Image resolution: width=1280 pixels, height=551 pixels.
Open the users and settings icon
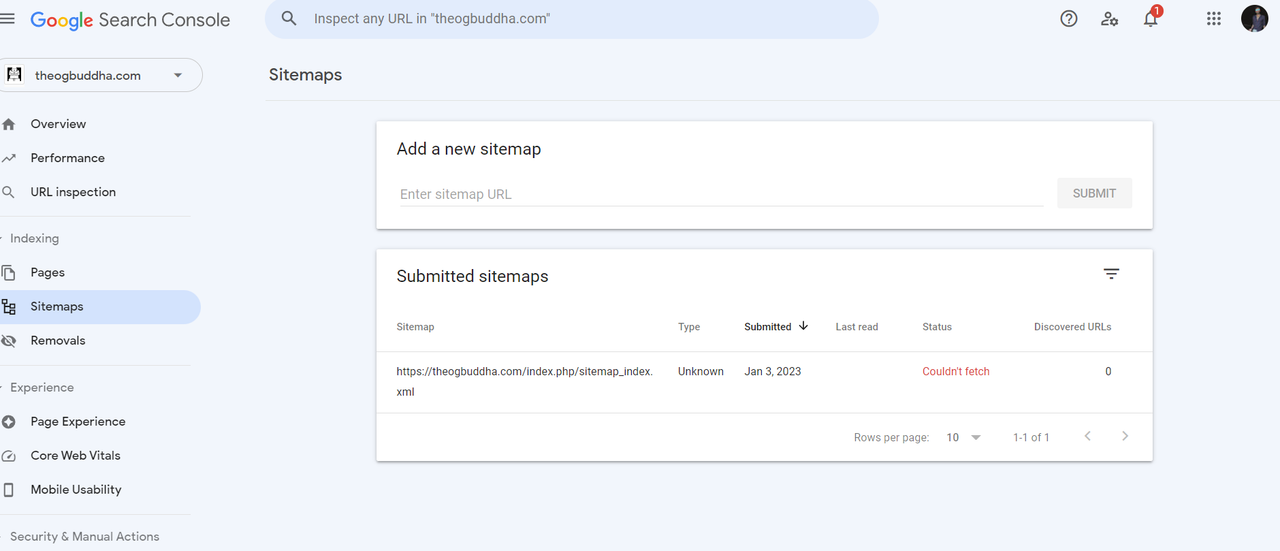point(1110,19)
